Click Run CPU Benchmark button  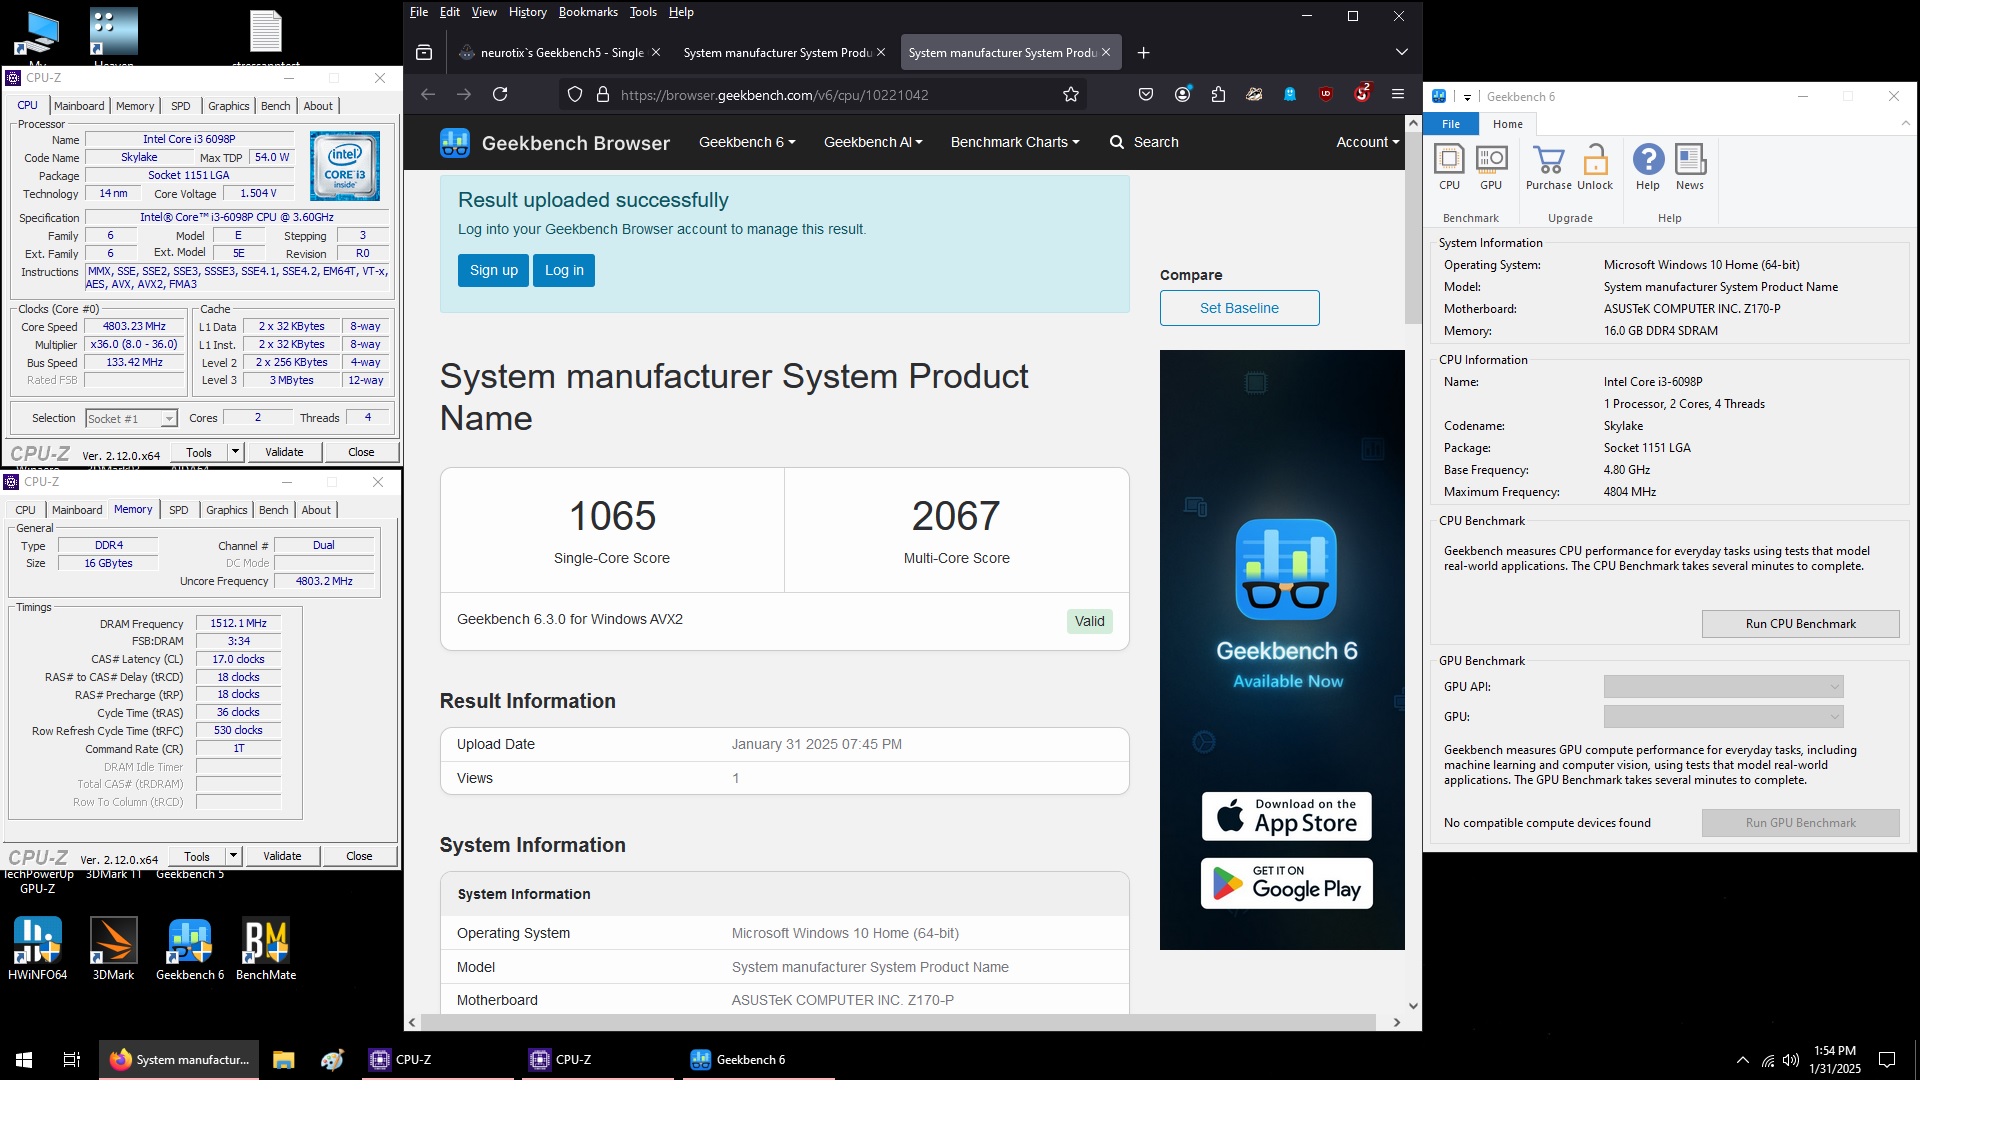[1800, 624]
